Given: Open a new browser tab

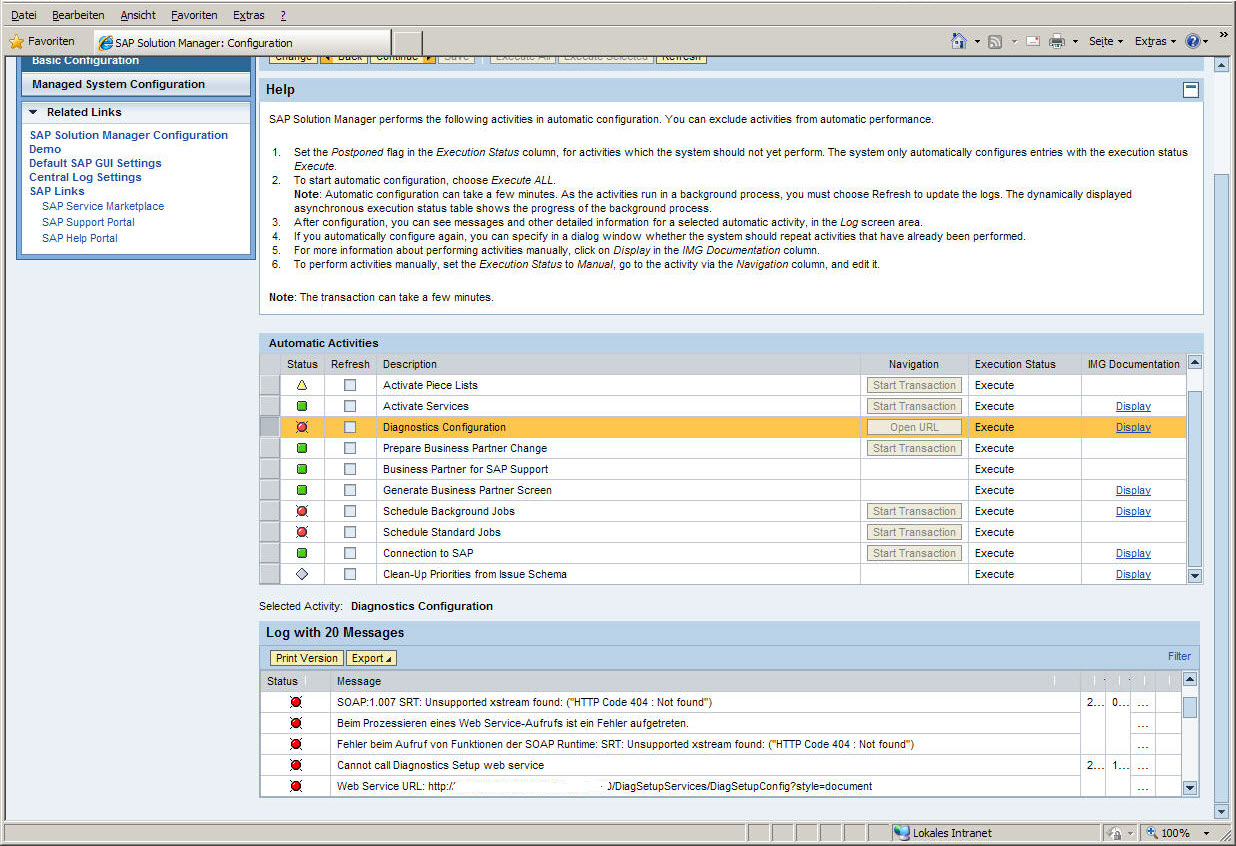Looking at the screenshot, I should point(407,44).
